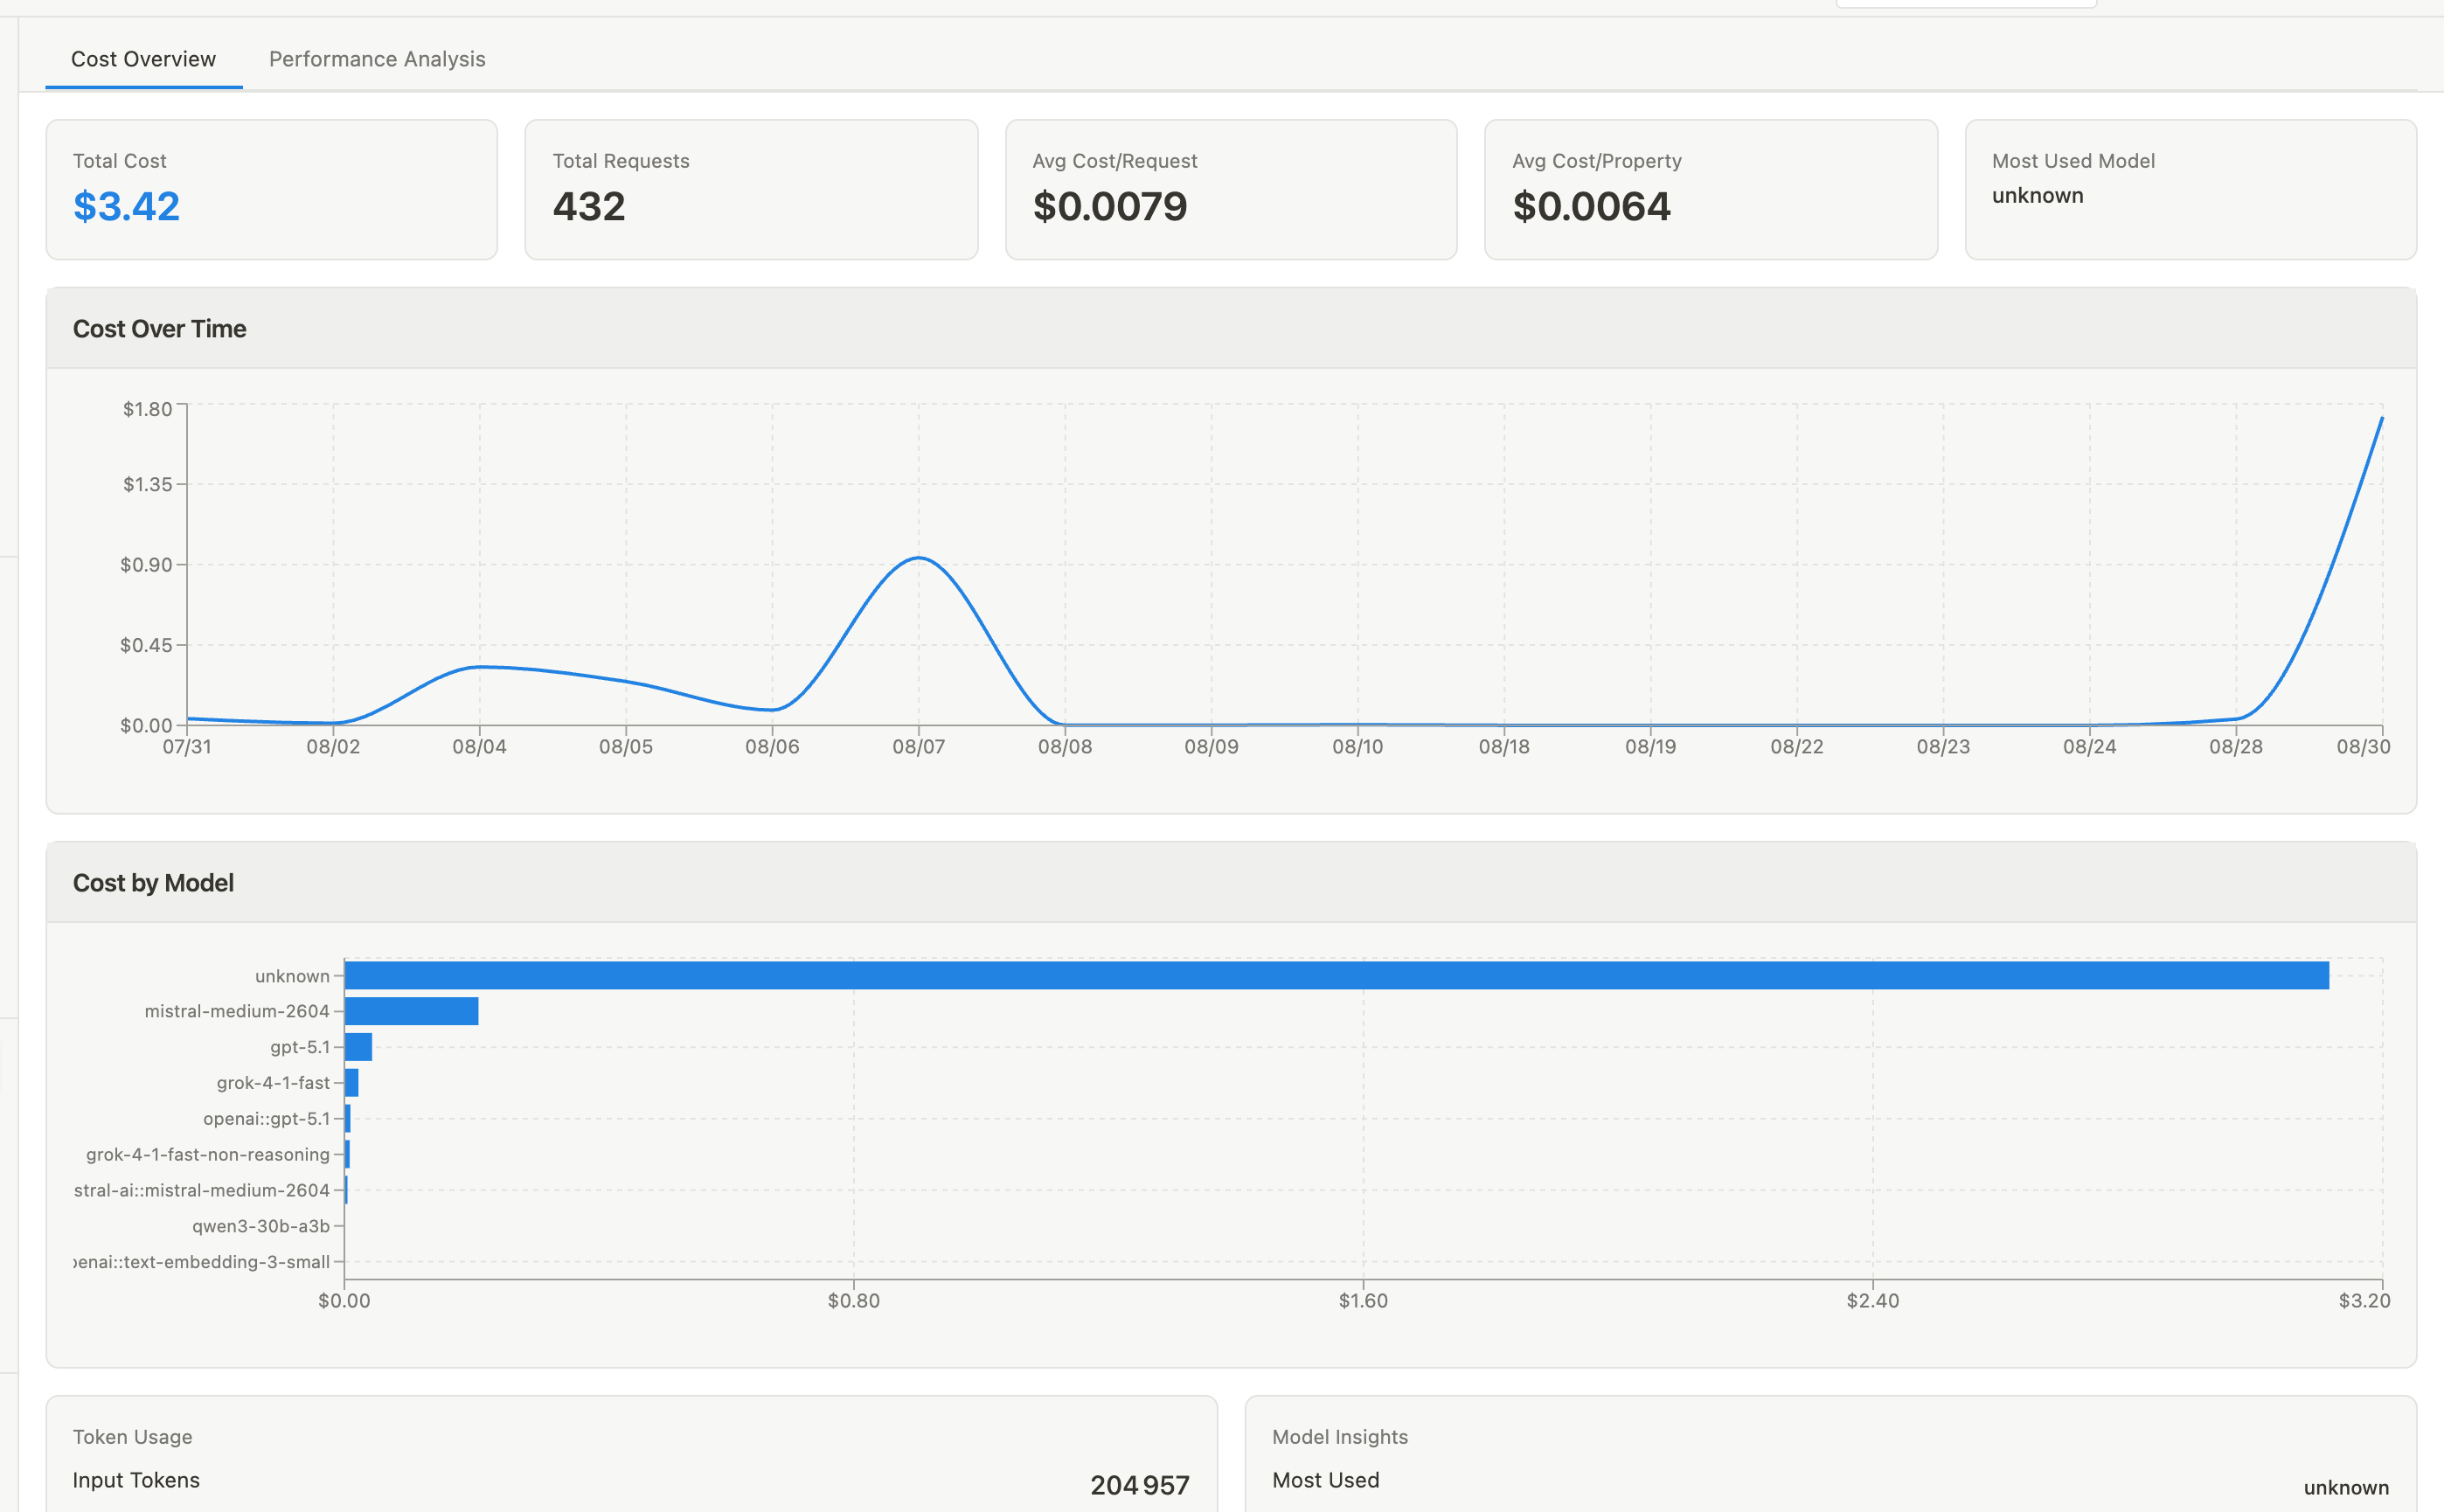Click the Cost by Model heading
The image size is (2444, 1512).
point(153,883)
